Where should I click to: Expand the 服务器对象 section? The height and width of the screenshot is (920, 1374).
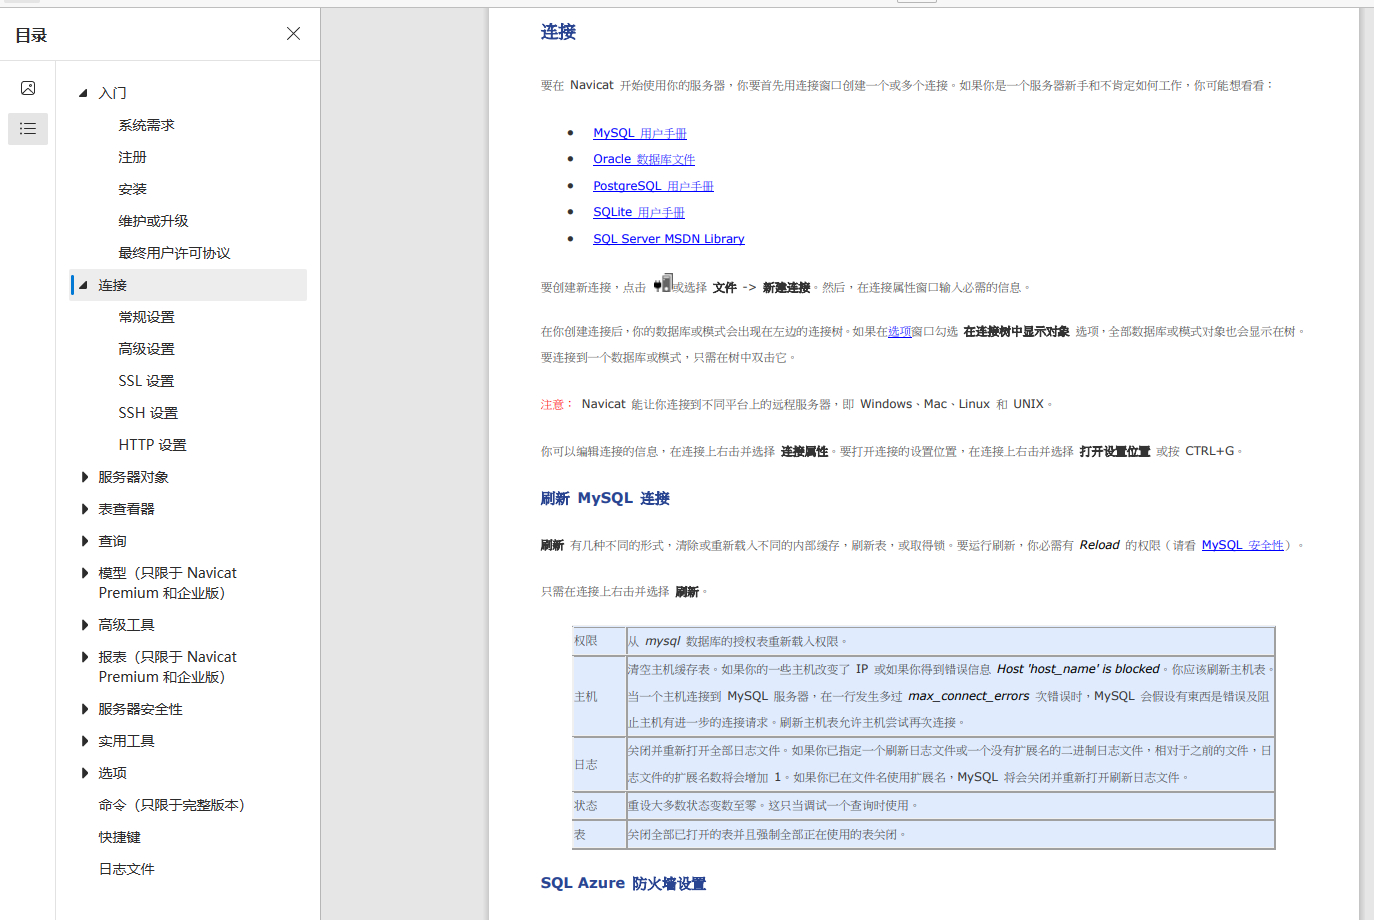tap(84, 477)
